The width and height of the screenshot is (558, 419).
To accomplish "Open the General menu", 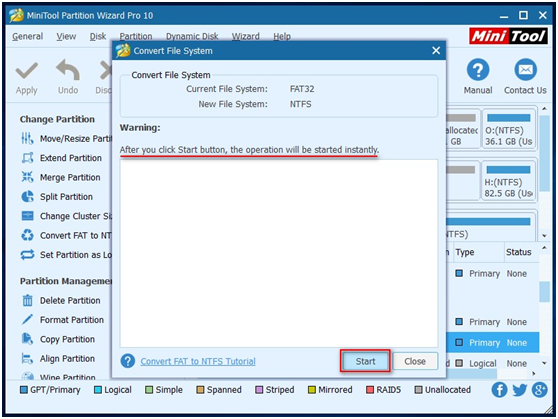I will click(27, 36).
